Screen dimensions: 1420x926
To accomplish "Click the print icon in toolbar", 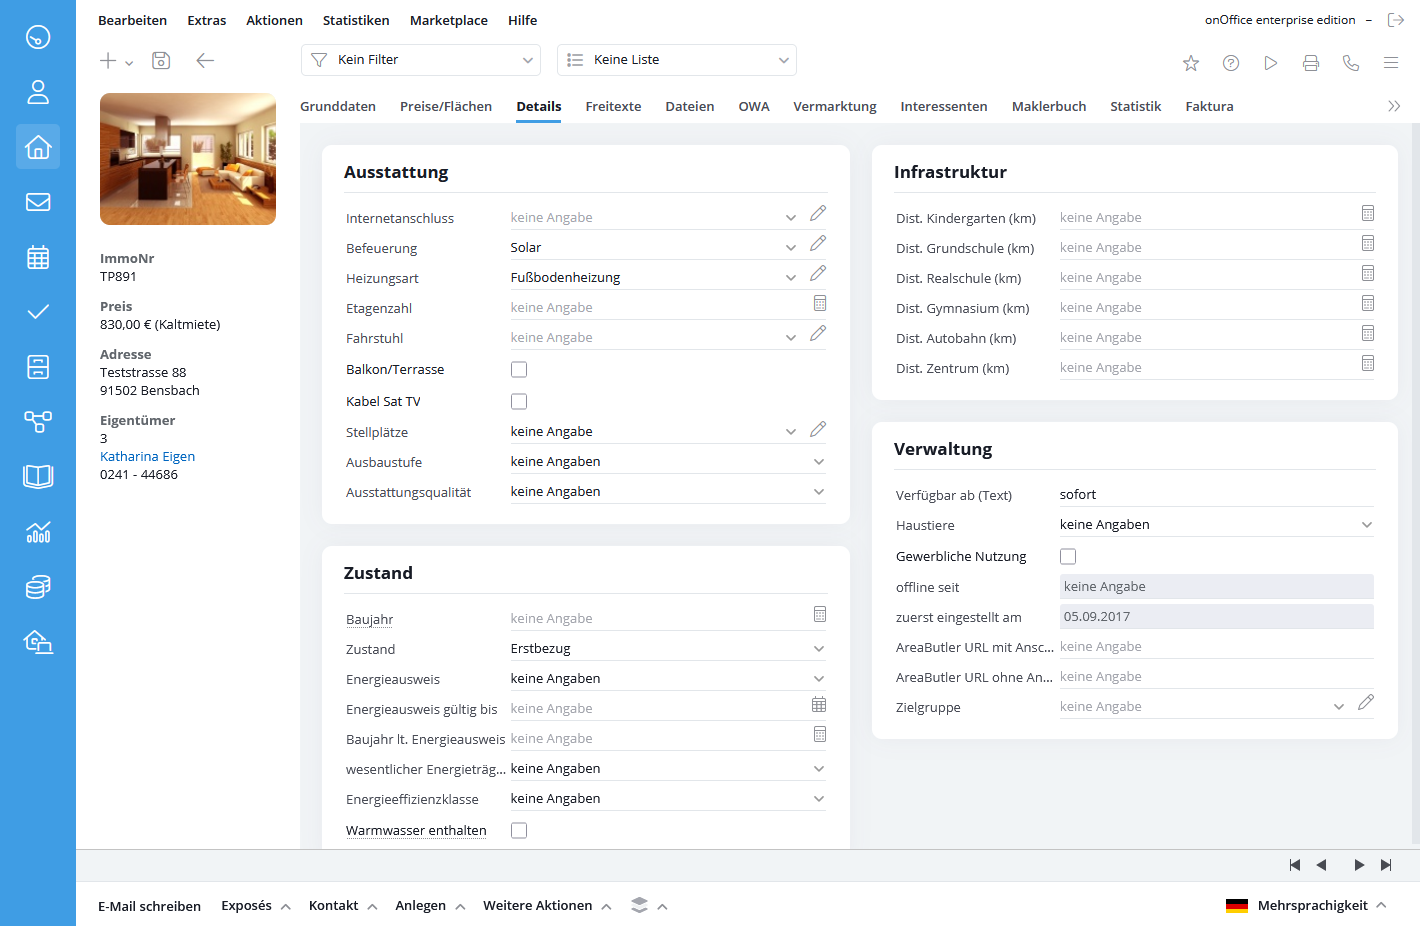I will (x=1311, y=63).
